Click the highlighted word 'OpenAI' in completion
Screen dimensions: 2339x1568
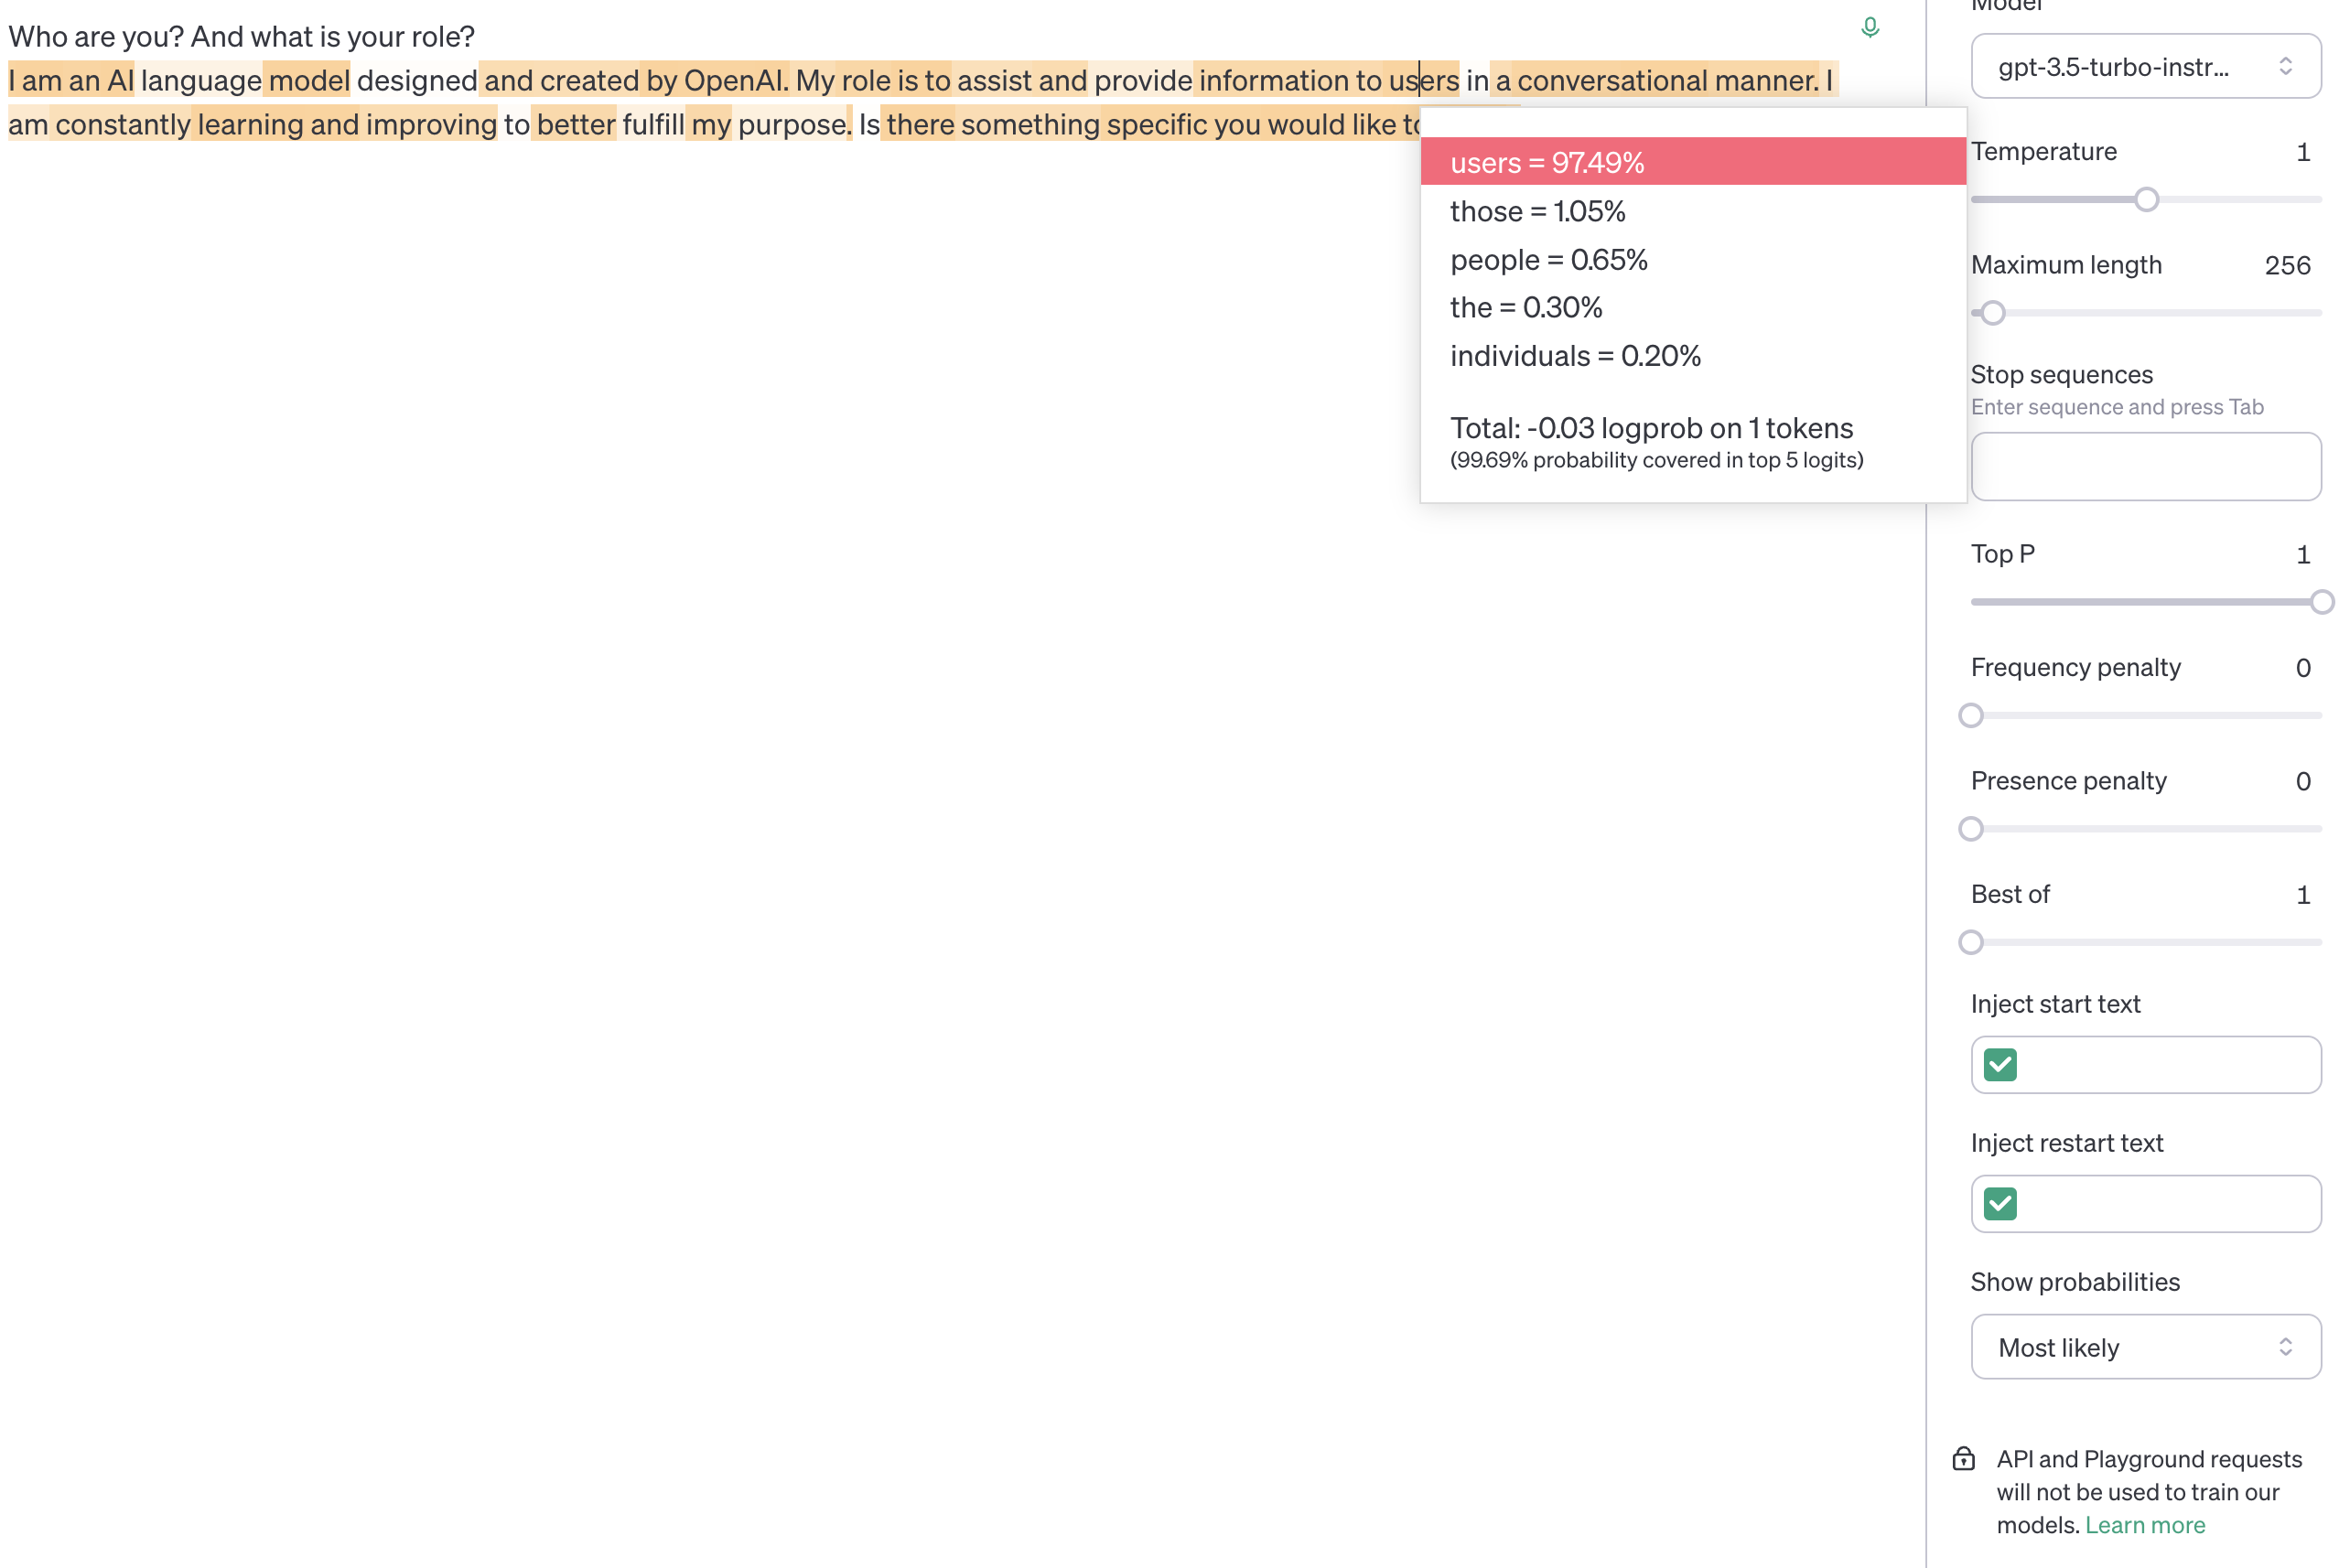(733, 80)
